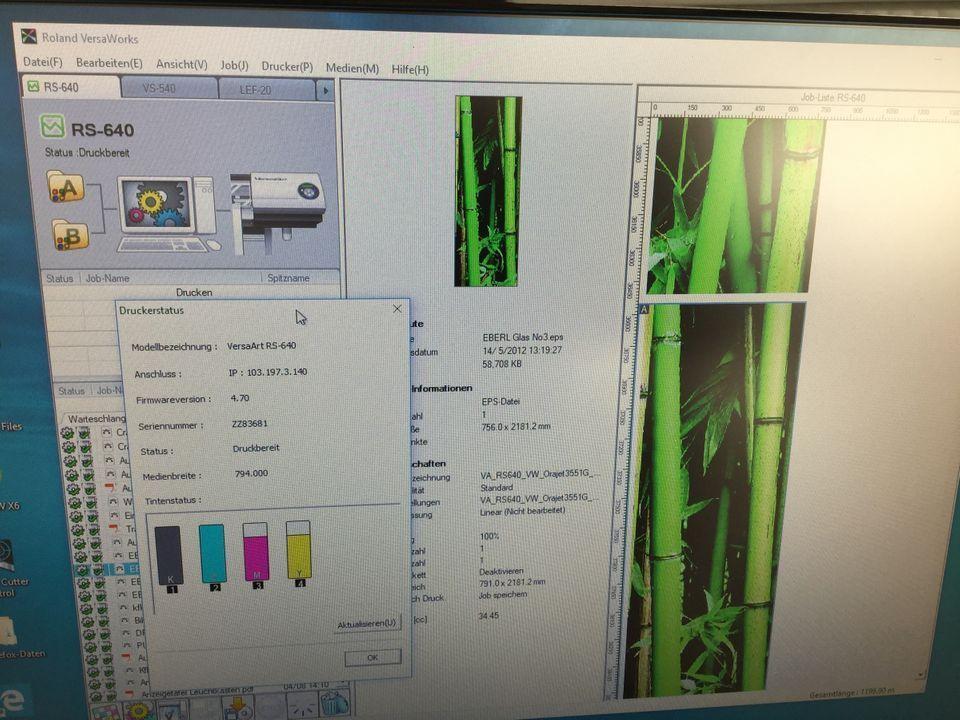
Task: Open the Ansicht(V) menu
Action: point(181,64)
